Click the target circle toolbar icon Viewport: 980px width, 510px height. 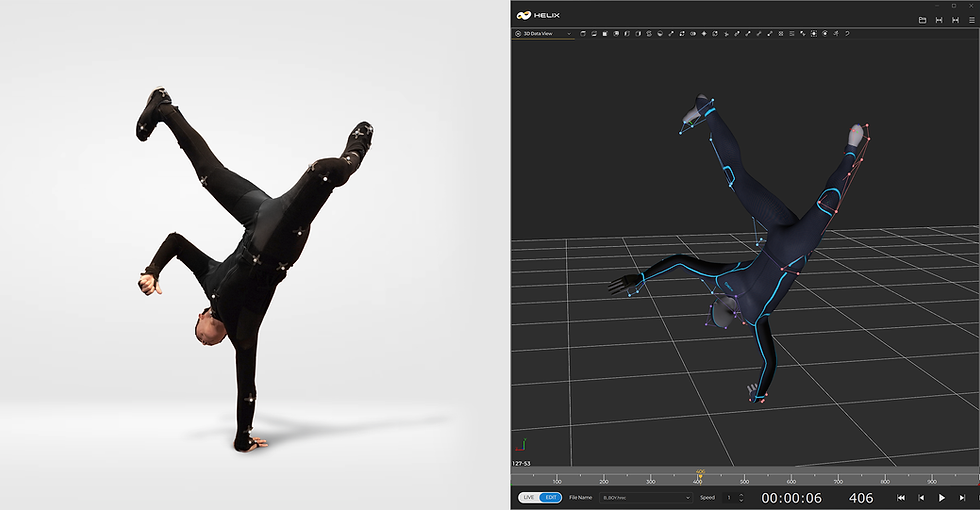824,34
